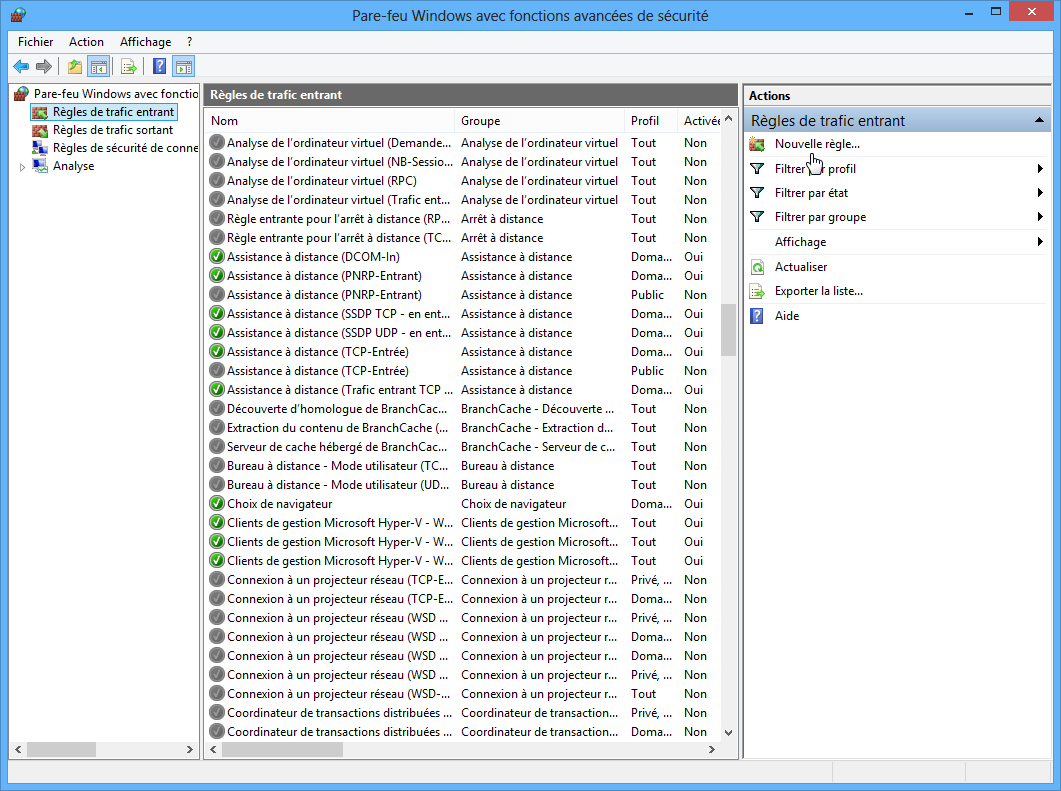Click the funnel icon beside Filtrer par groupe

click(x=757, y=217)
